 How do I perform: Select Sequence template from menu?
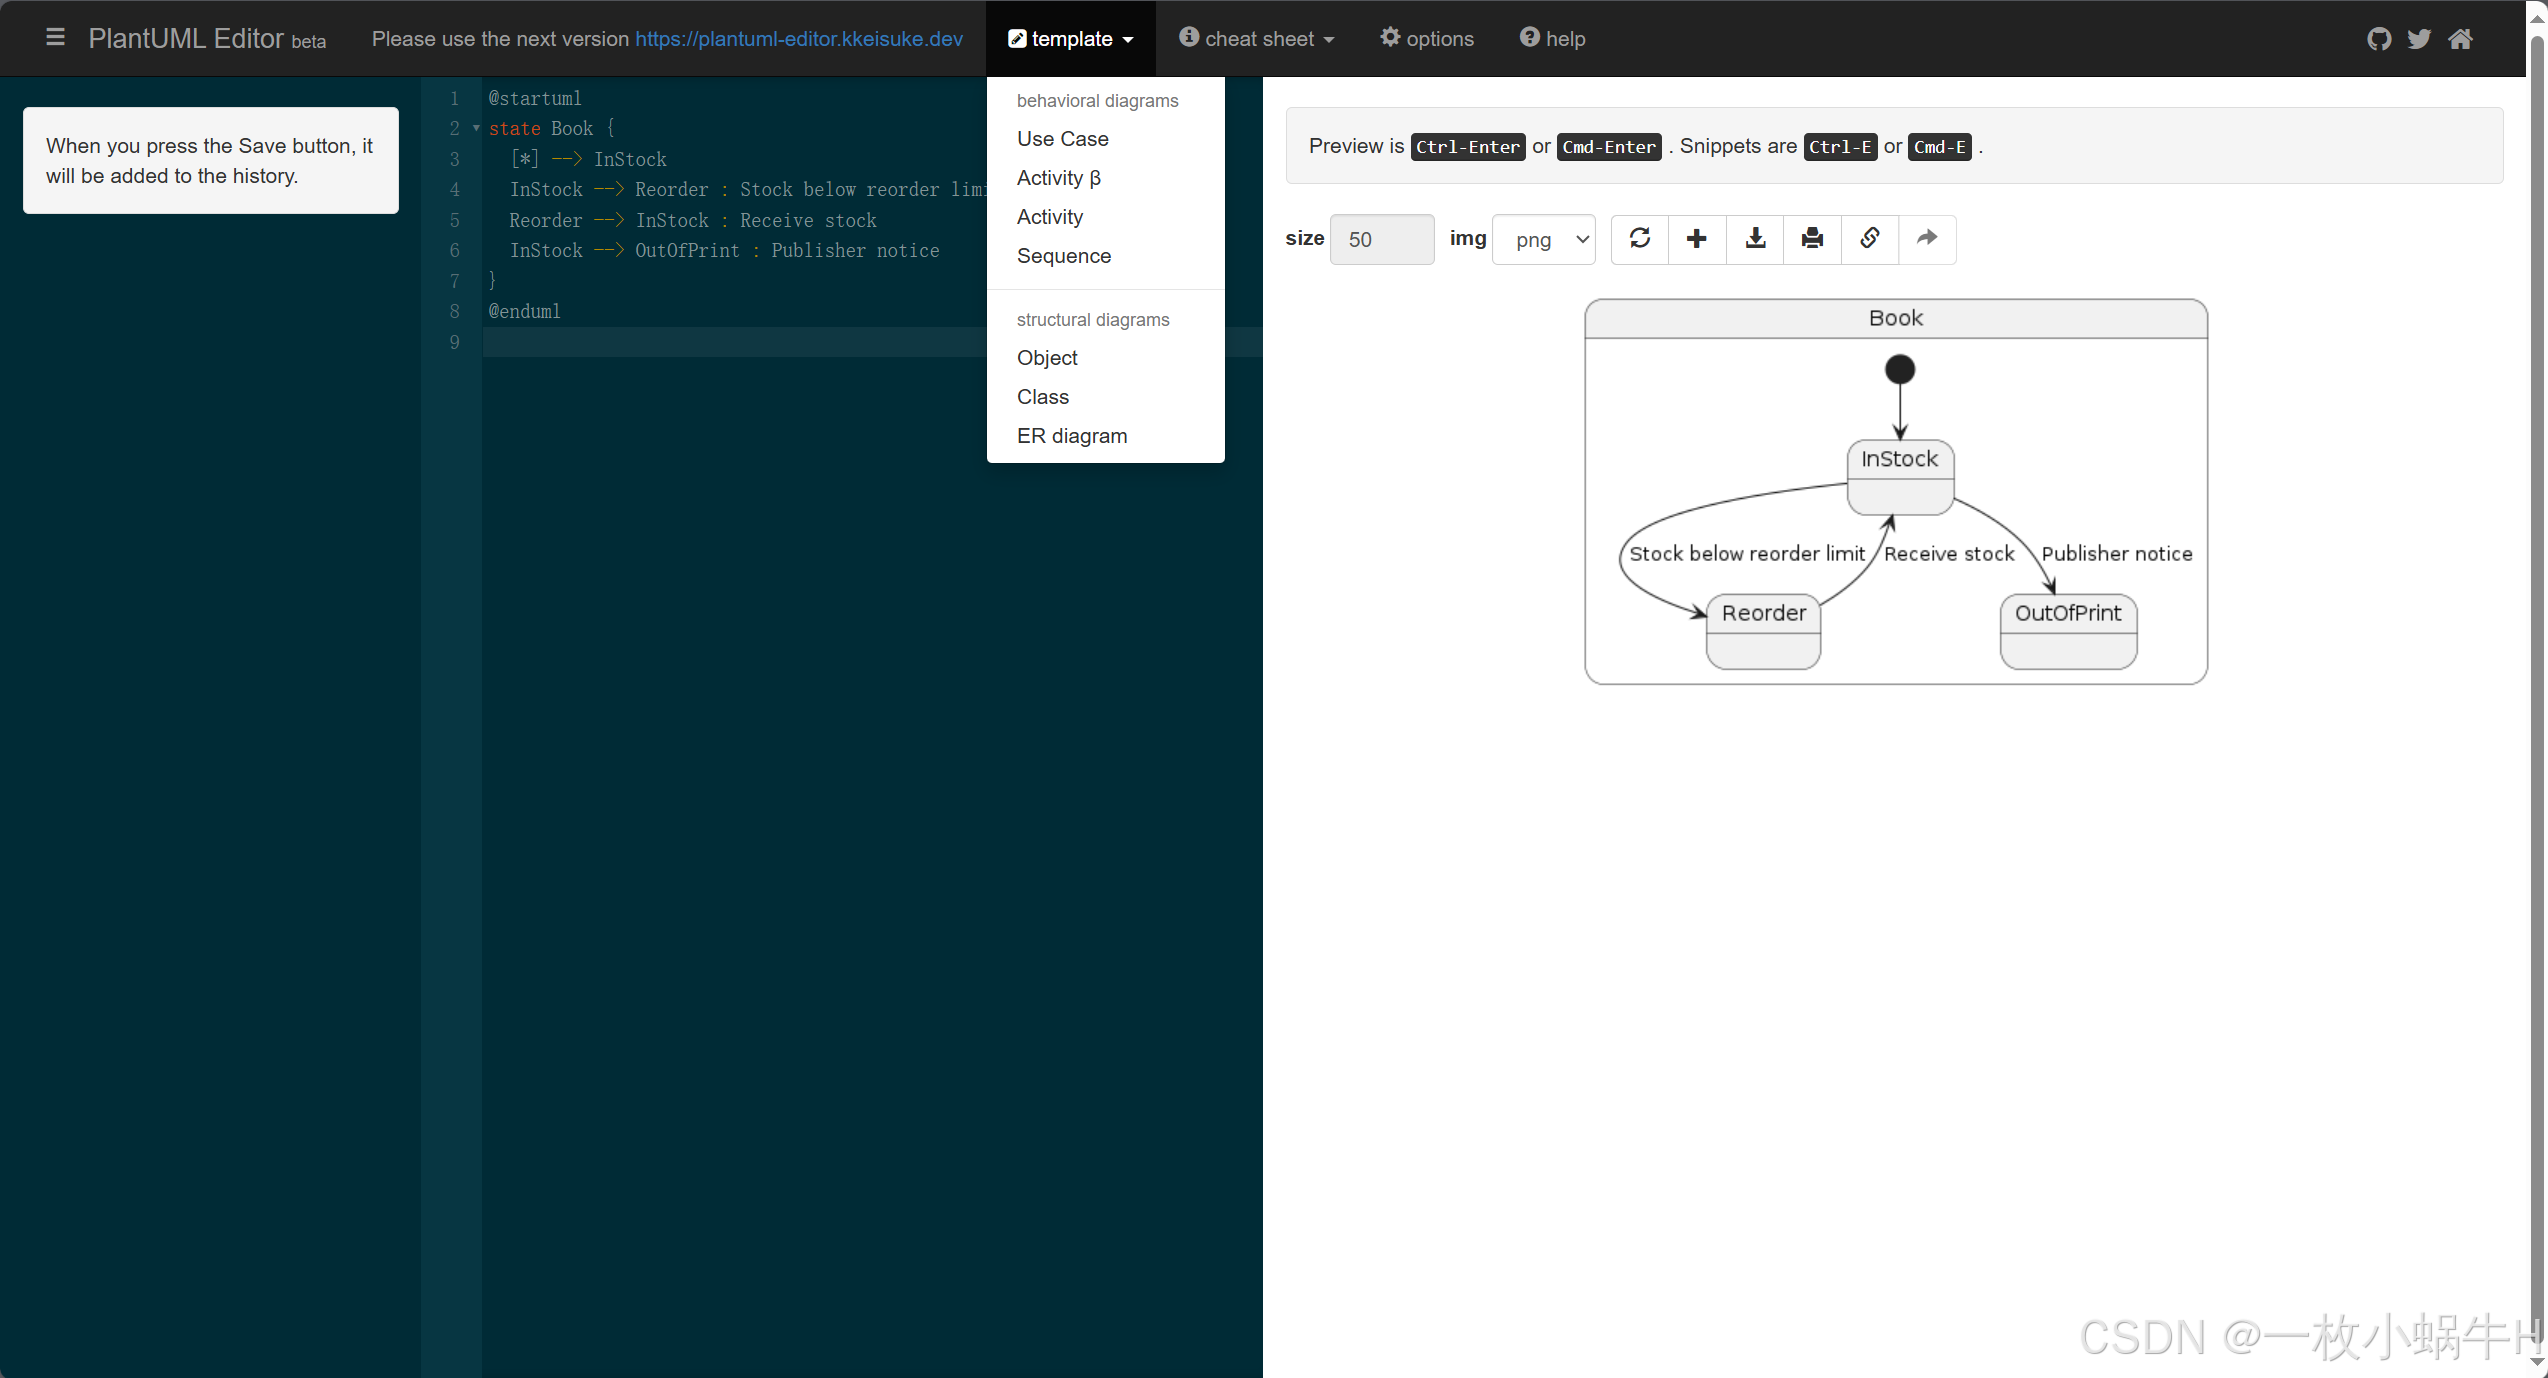tap(1063, 256)
